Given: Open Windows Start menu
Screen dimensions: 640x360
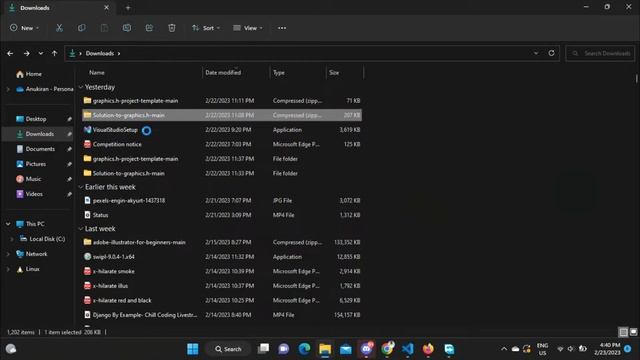Looking at the screenshot, I should pos(193,349).
